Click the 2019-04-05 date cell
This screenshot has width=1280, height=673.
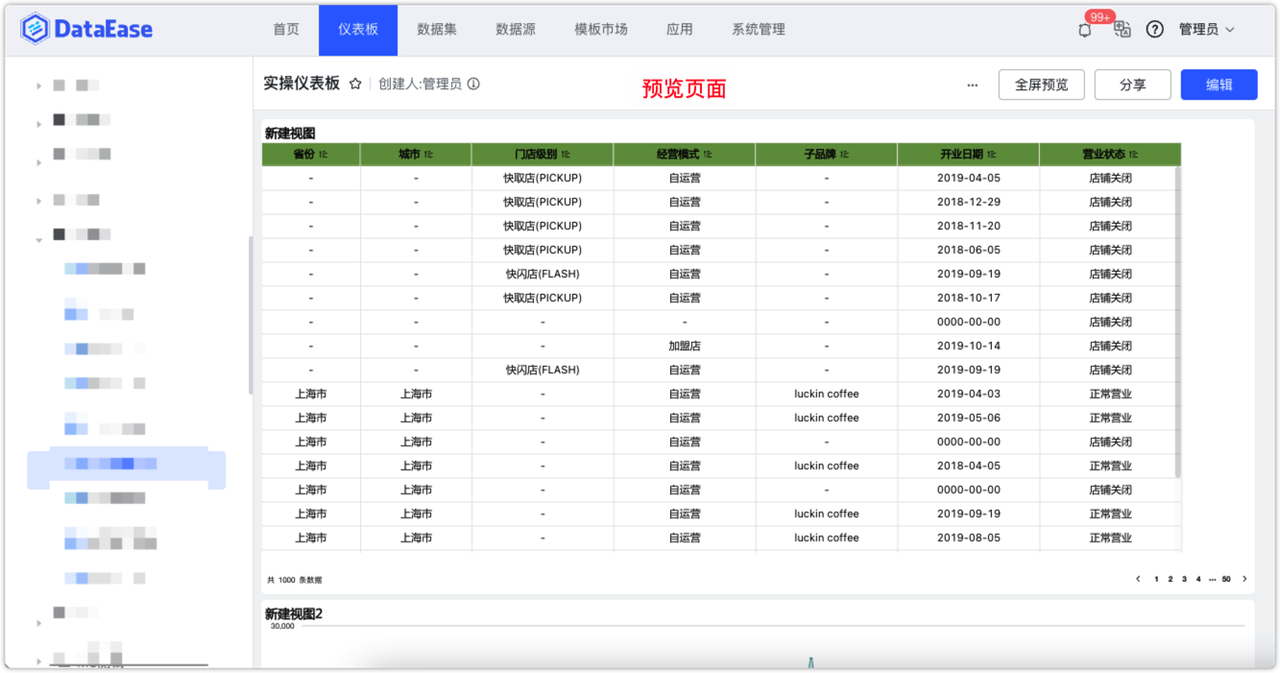968,178
